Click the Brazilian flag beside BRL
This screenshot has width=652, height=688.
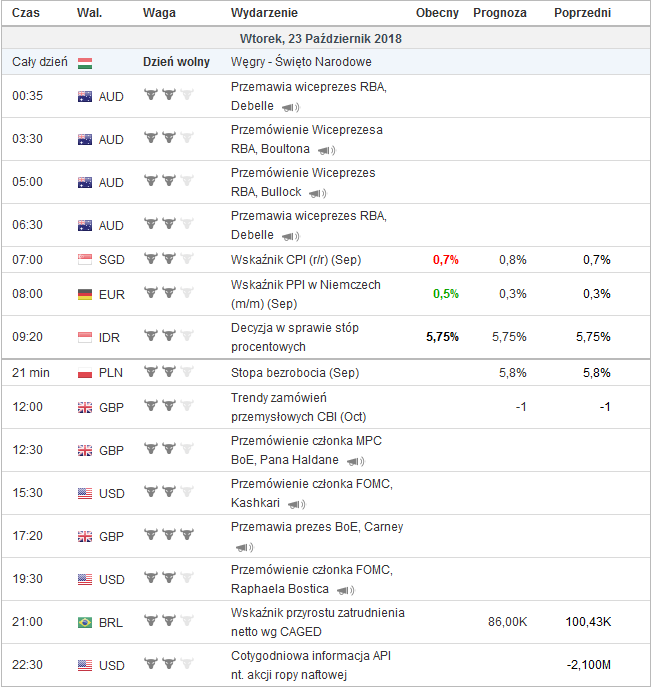pyautogui.click(x=85, y=622)
